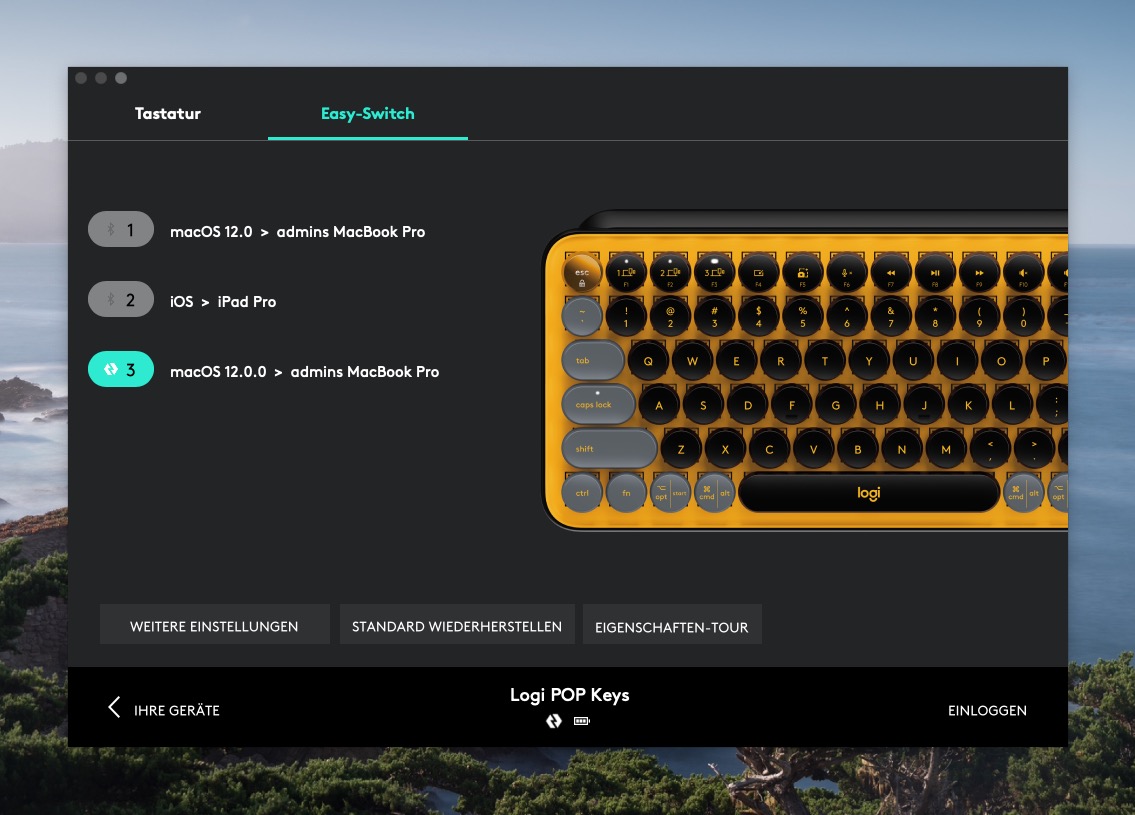Select the Easy-Switch tab

pyautogui.click(x=368, y=114)
